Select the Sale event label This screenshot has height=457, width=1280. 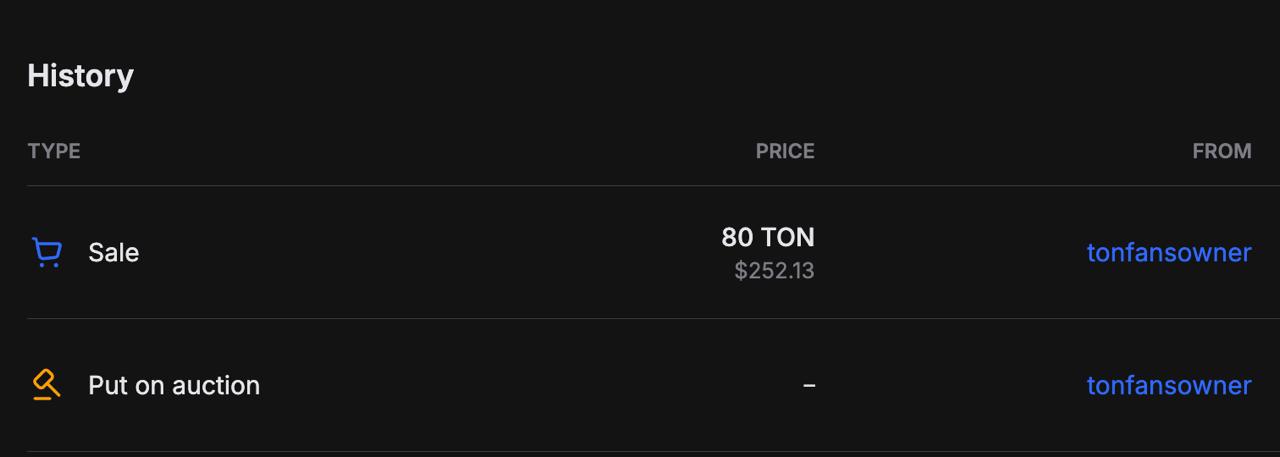tap(113, 253)
